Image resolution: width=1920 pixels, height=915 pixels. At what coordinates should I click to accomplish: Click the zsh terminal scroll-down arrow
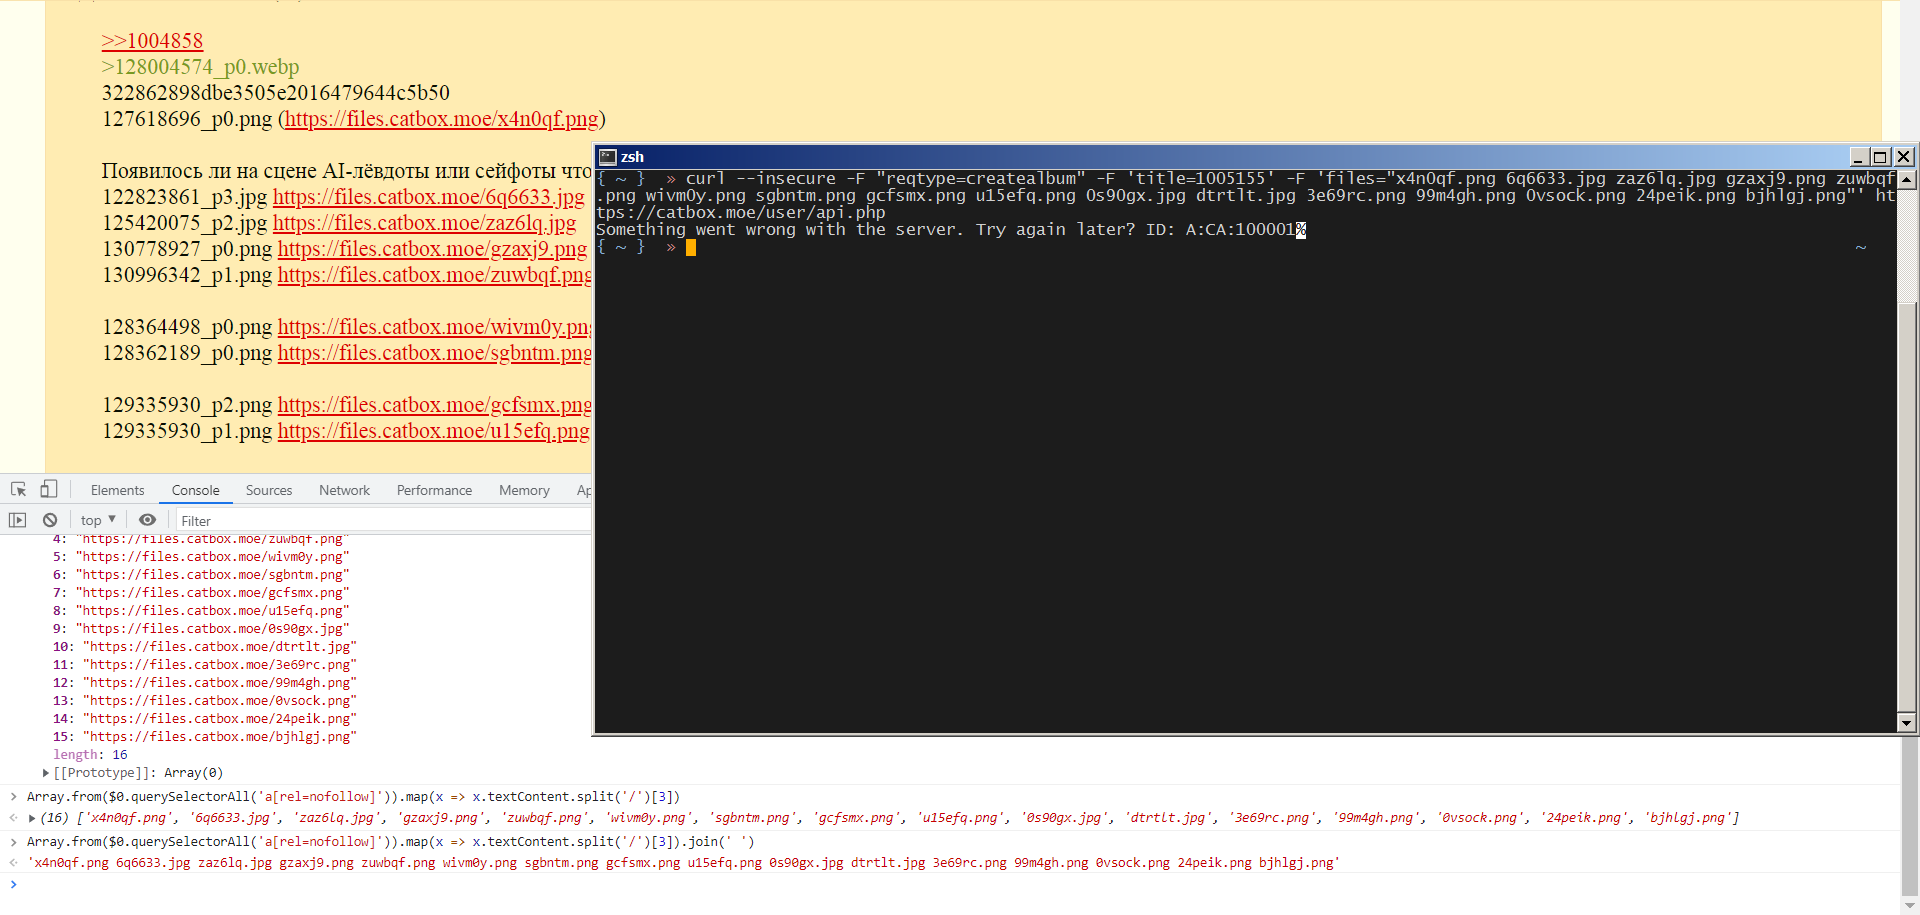click(x=1906, y=723)
